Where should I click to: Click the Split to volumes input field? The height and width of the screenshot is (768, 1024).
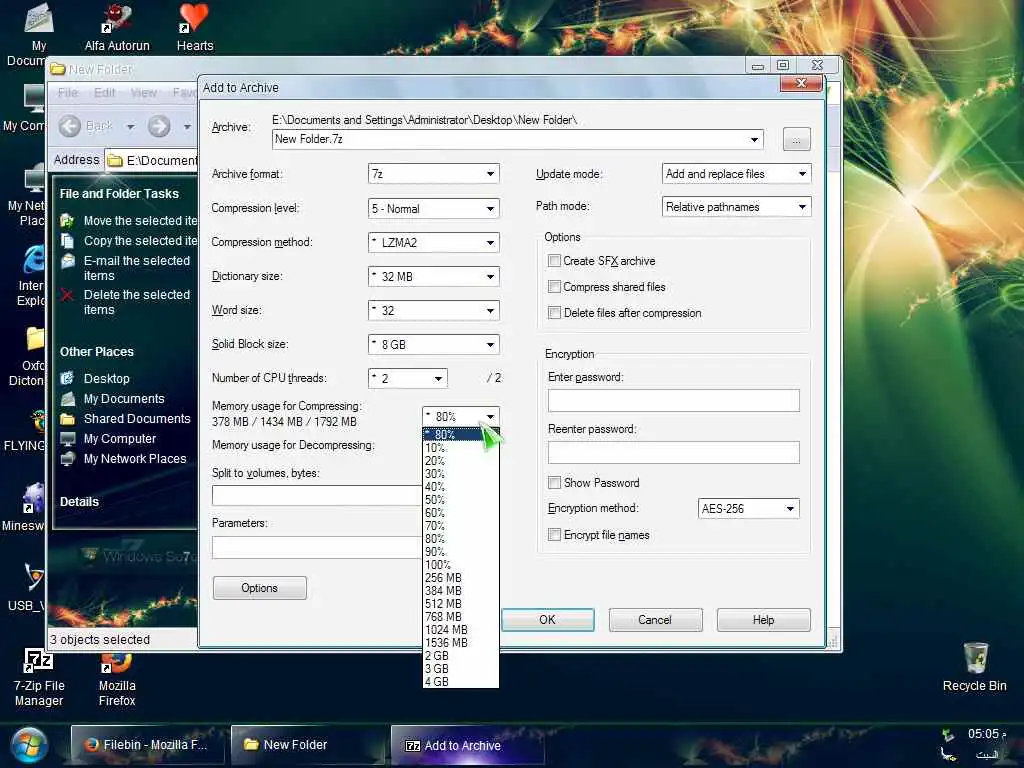(317, 496)
